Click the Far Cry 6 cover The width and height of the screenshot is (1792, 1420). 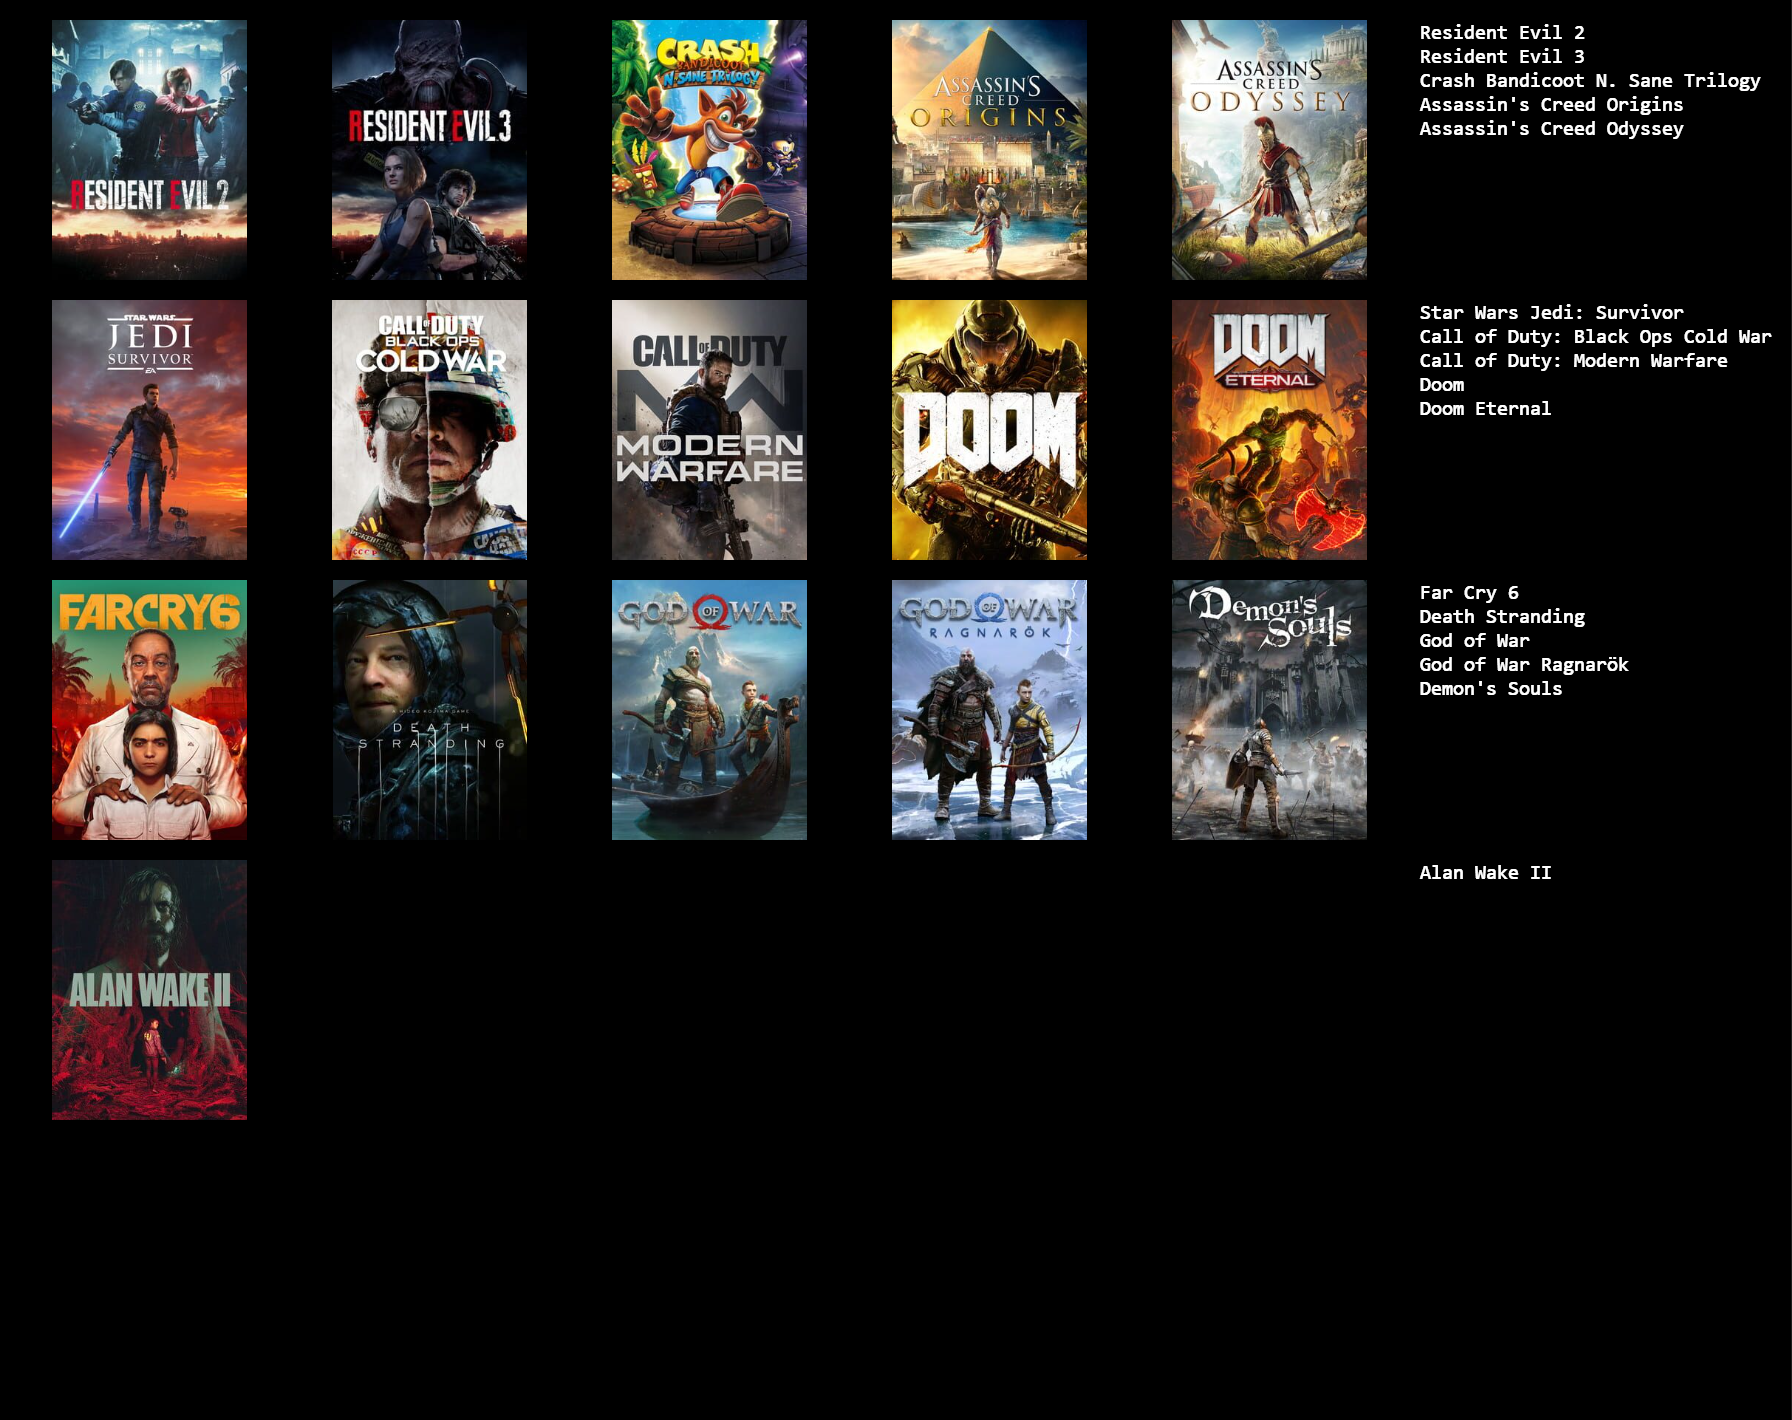[x=149, y=710]
